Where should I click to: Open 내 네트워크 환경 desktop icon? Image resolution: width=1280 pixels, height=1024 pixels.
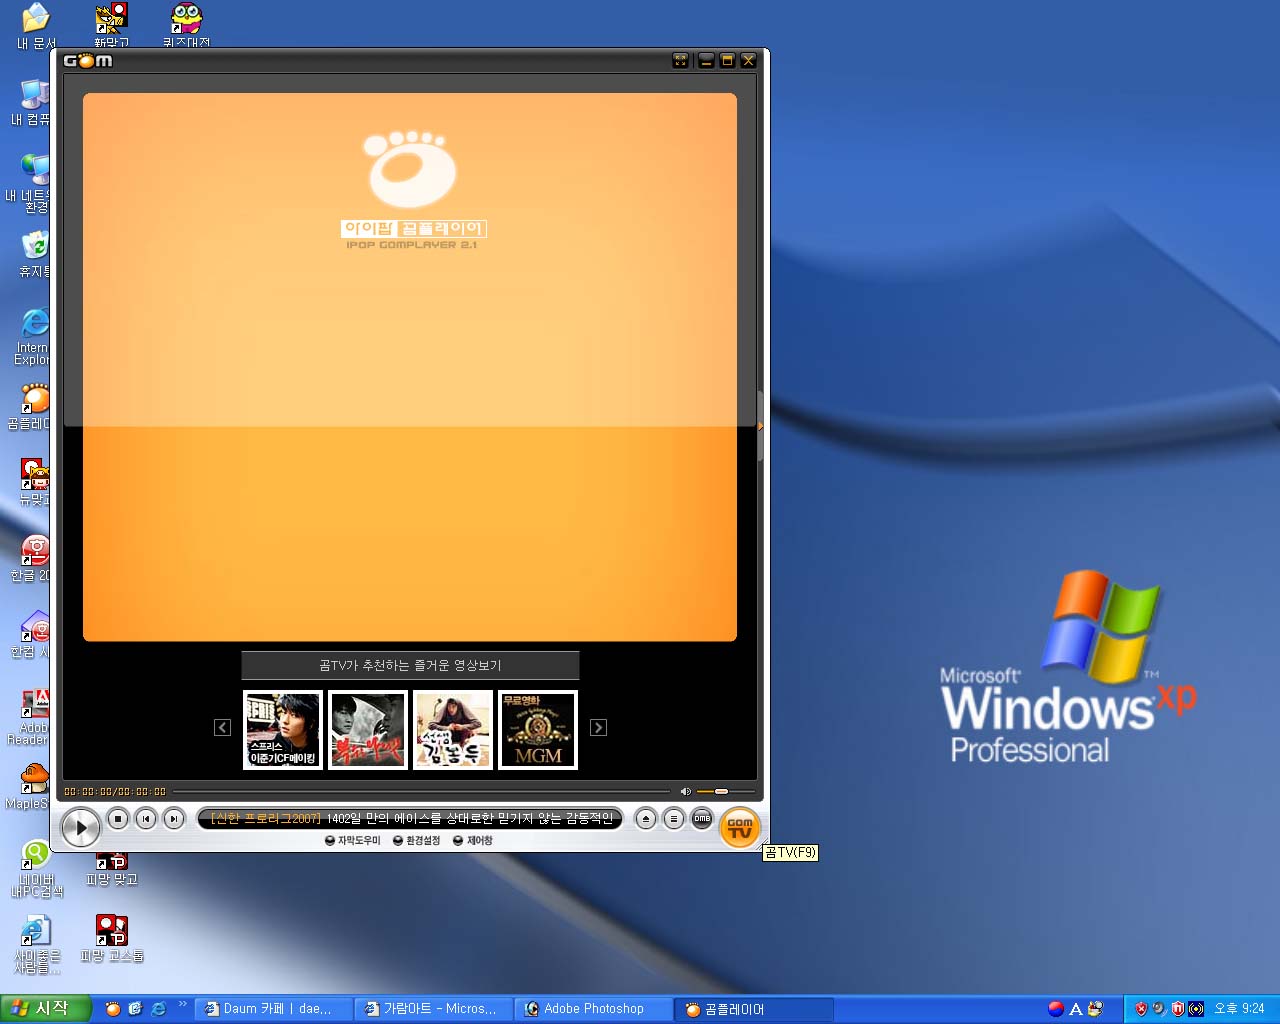tap(33, 184)
